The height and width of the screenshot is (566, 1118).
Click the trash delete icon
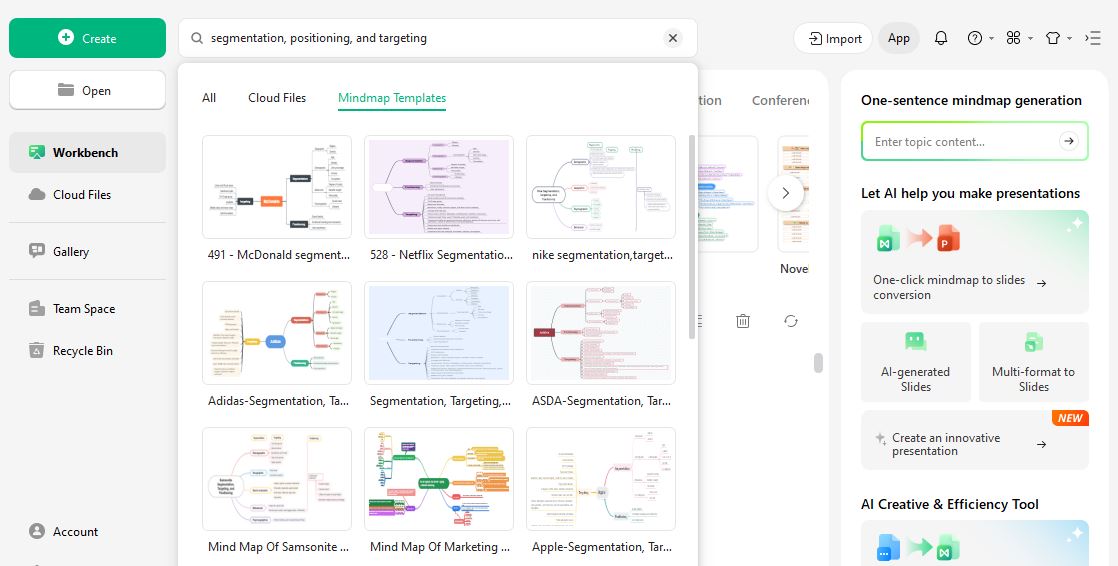point(742,321)
